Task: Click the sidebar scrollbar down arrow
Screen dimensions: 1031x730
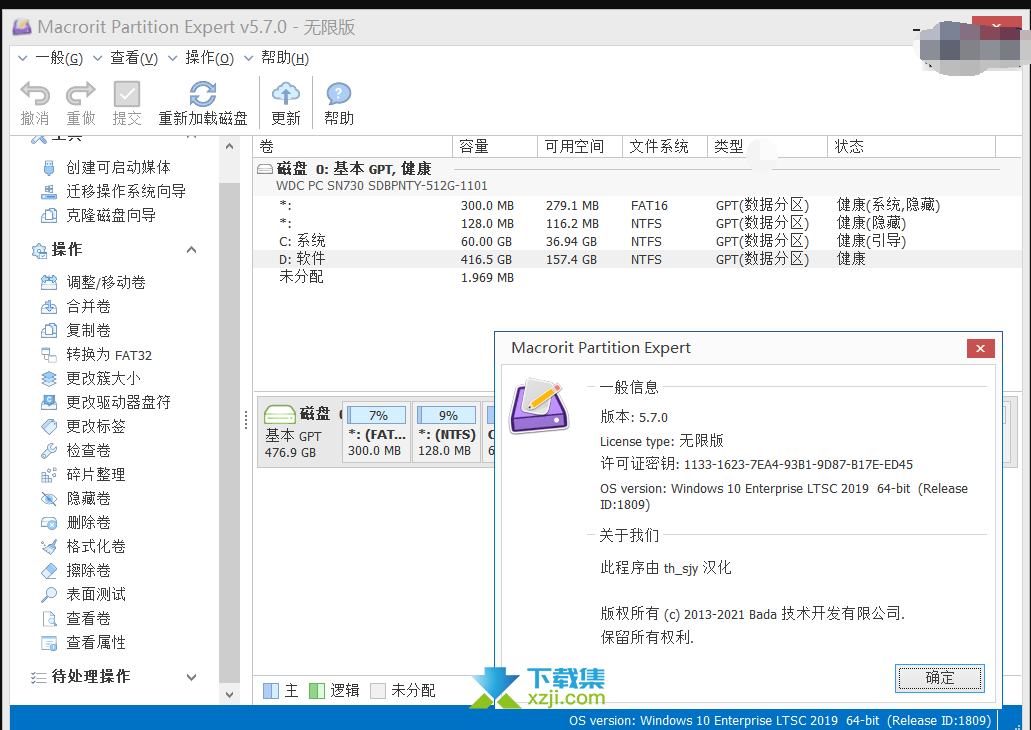Action: [x=229, y=694]
